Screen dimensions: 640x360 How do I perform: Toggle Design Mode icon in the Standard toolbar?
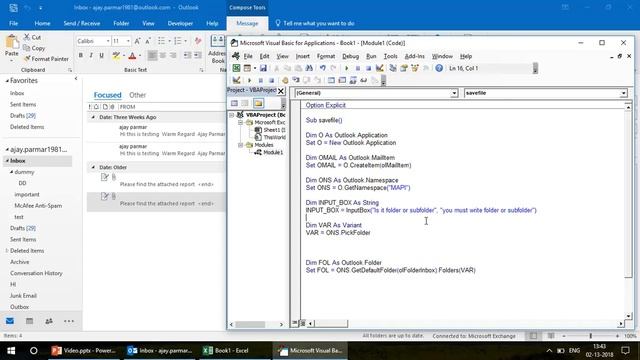[x=380, y=68]
